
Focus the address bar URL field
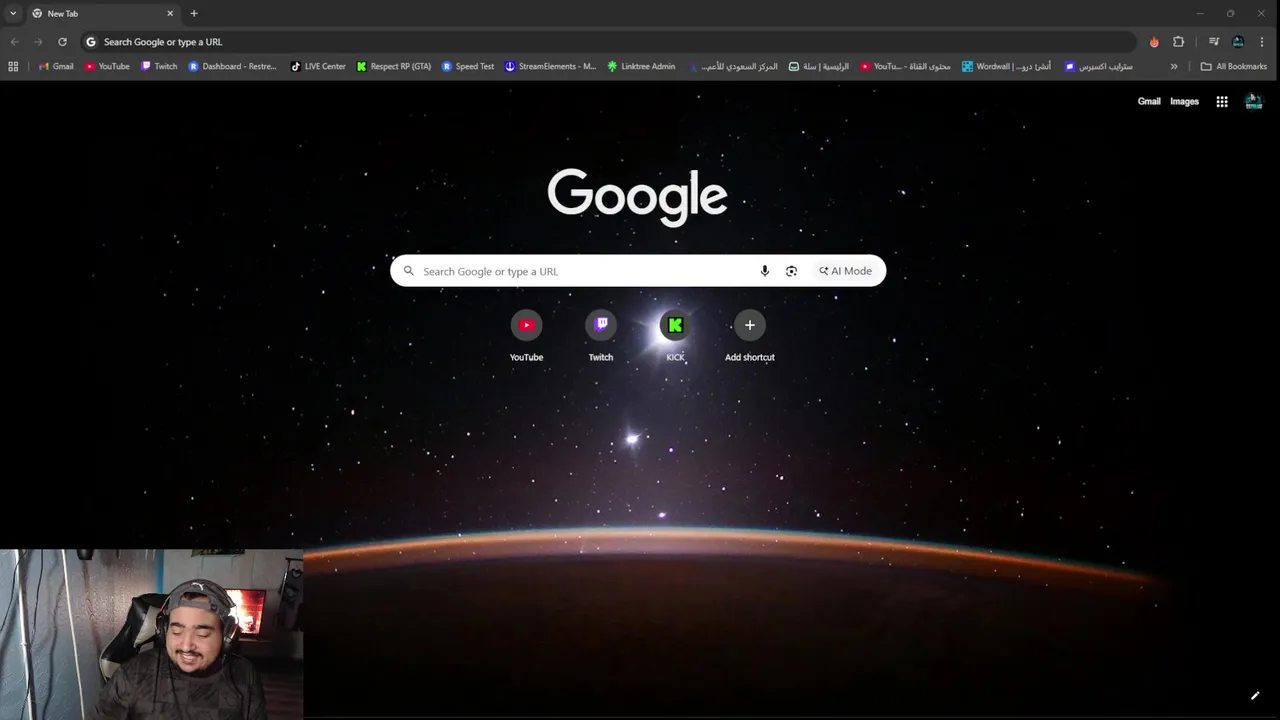coord(610,42)
